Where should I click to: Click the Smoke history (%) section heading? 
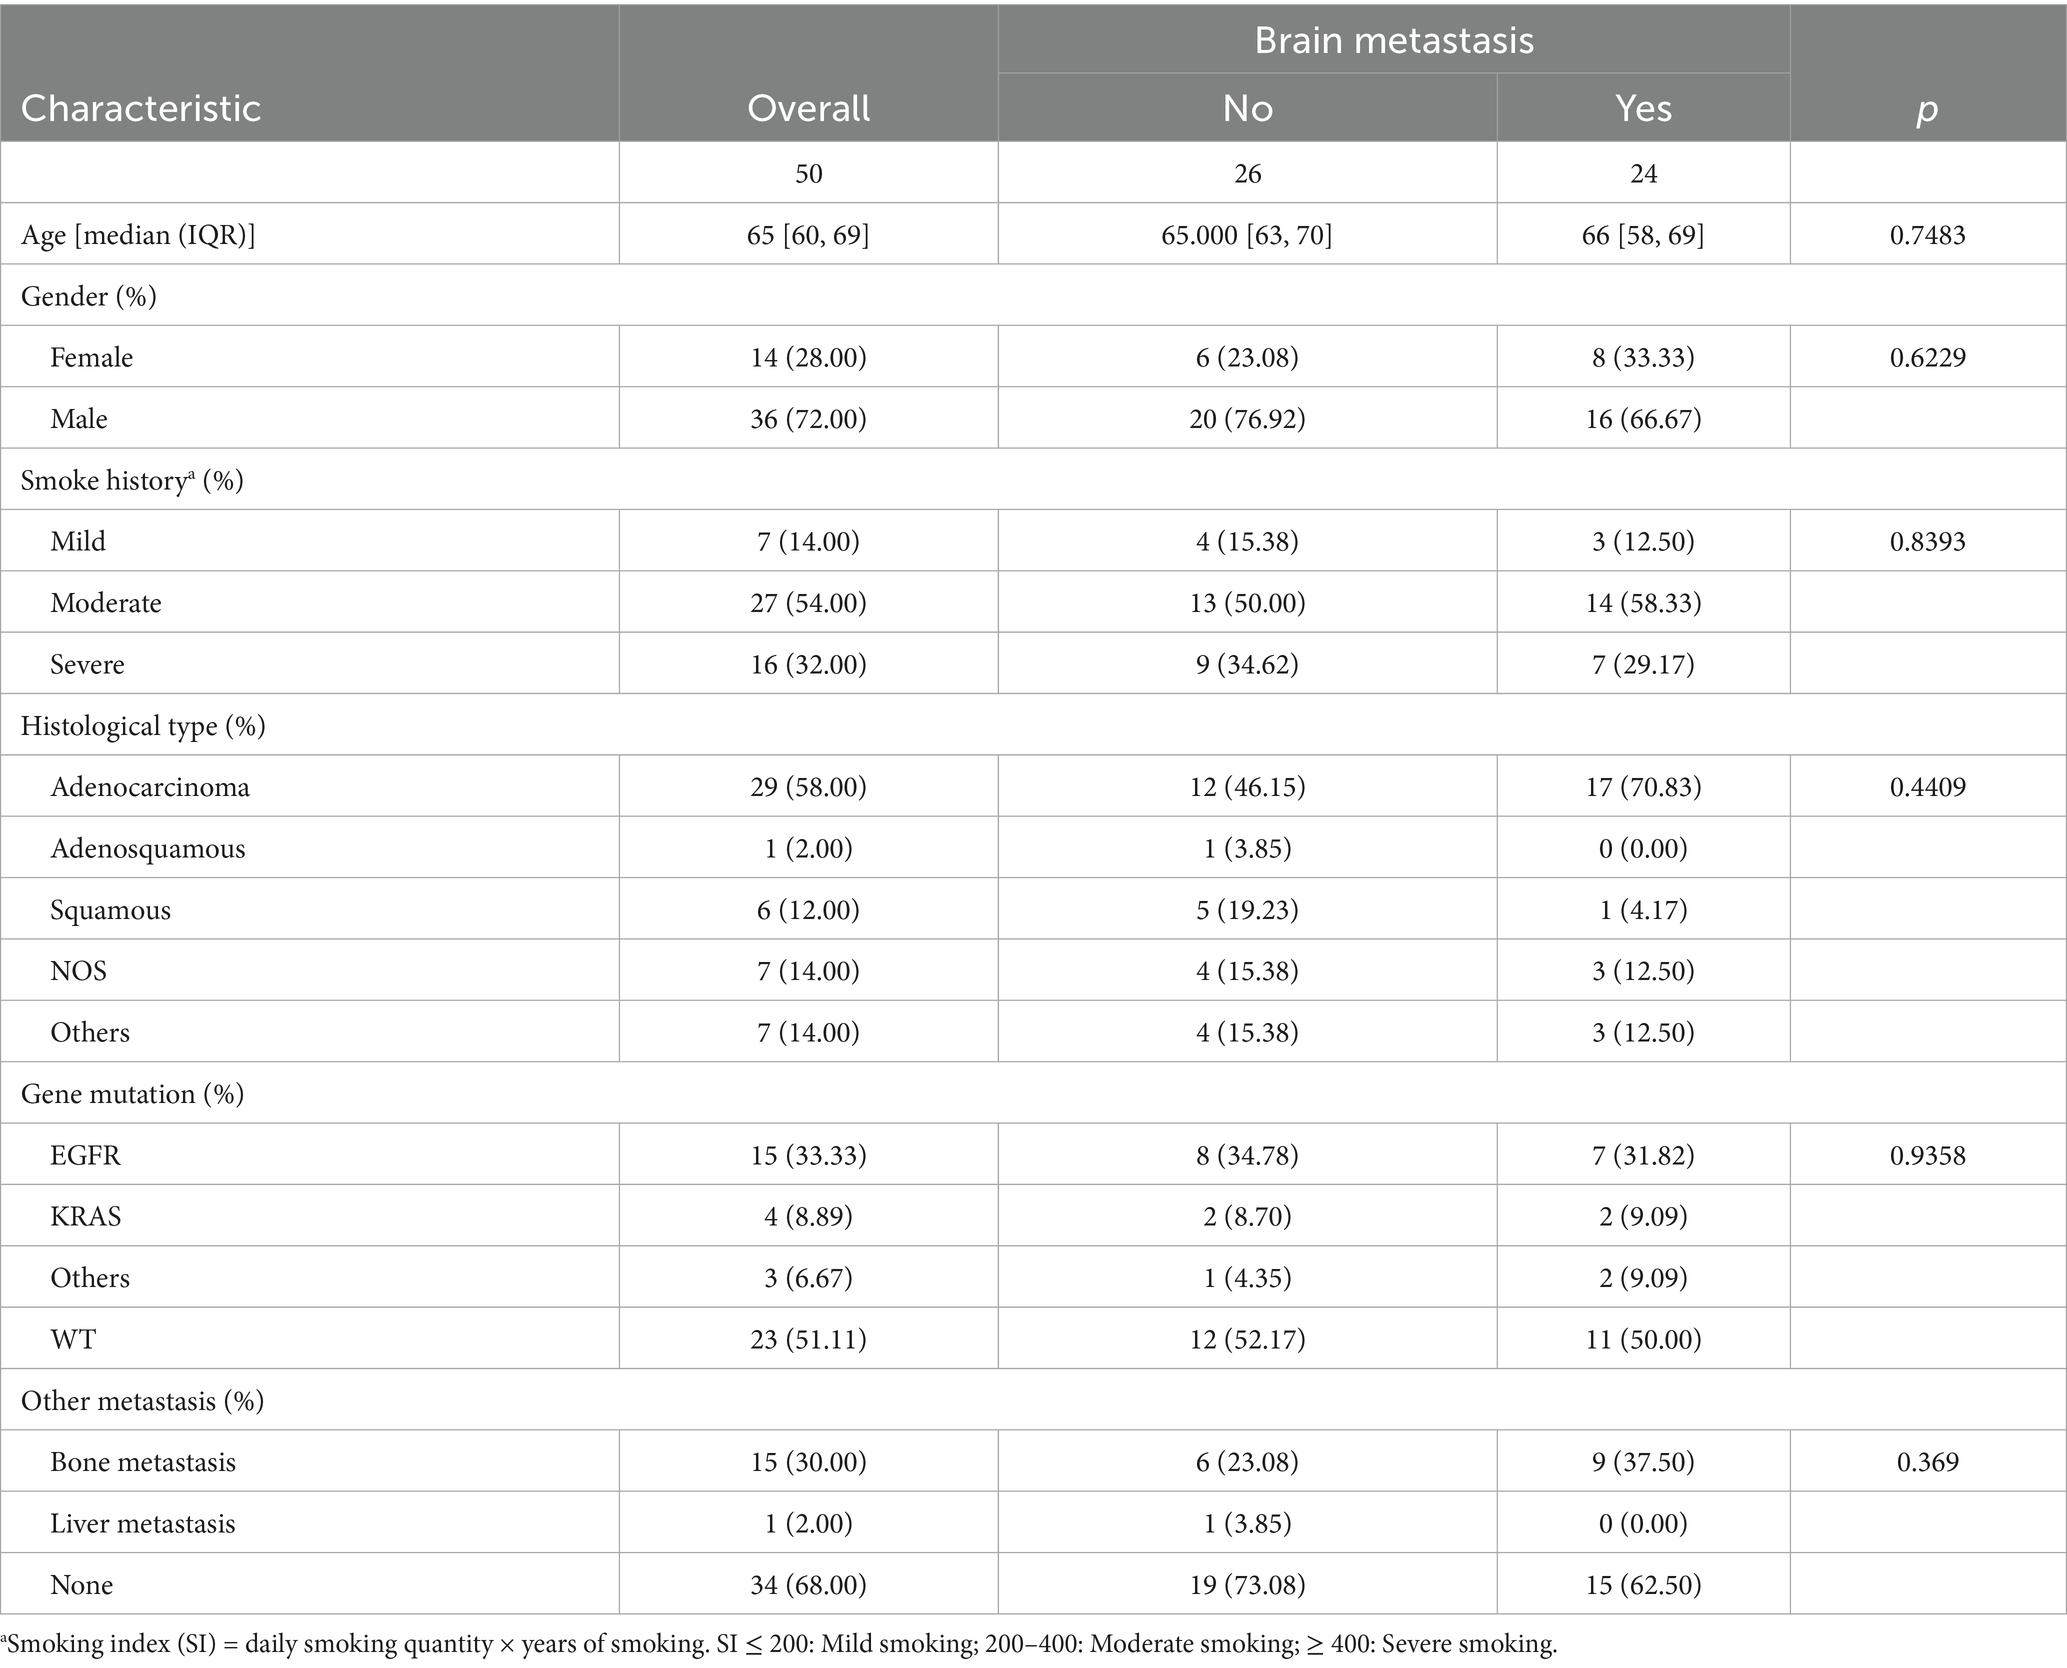coord(132,480)
